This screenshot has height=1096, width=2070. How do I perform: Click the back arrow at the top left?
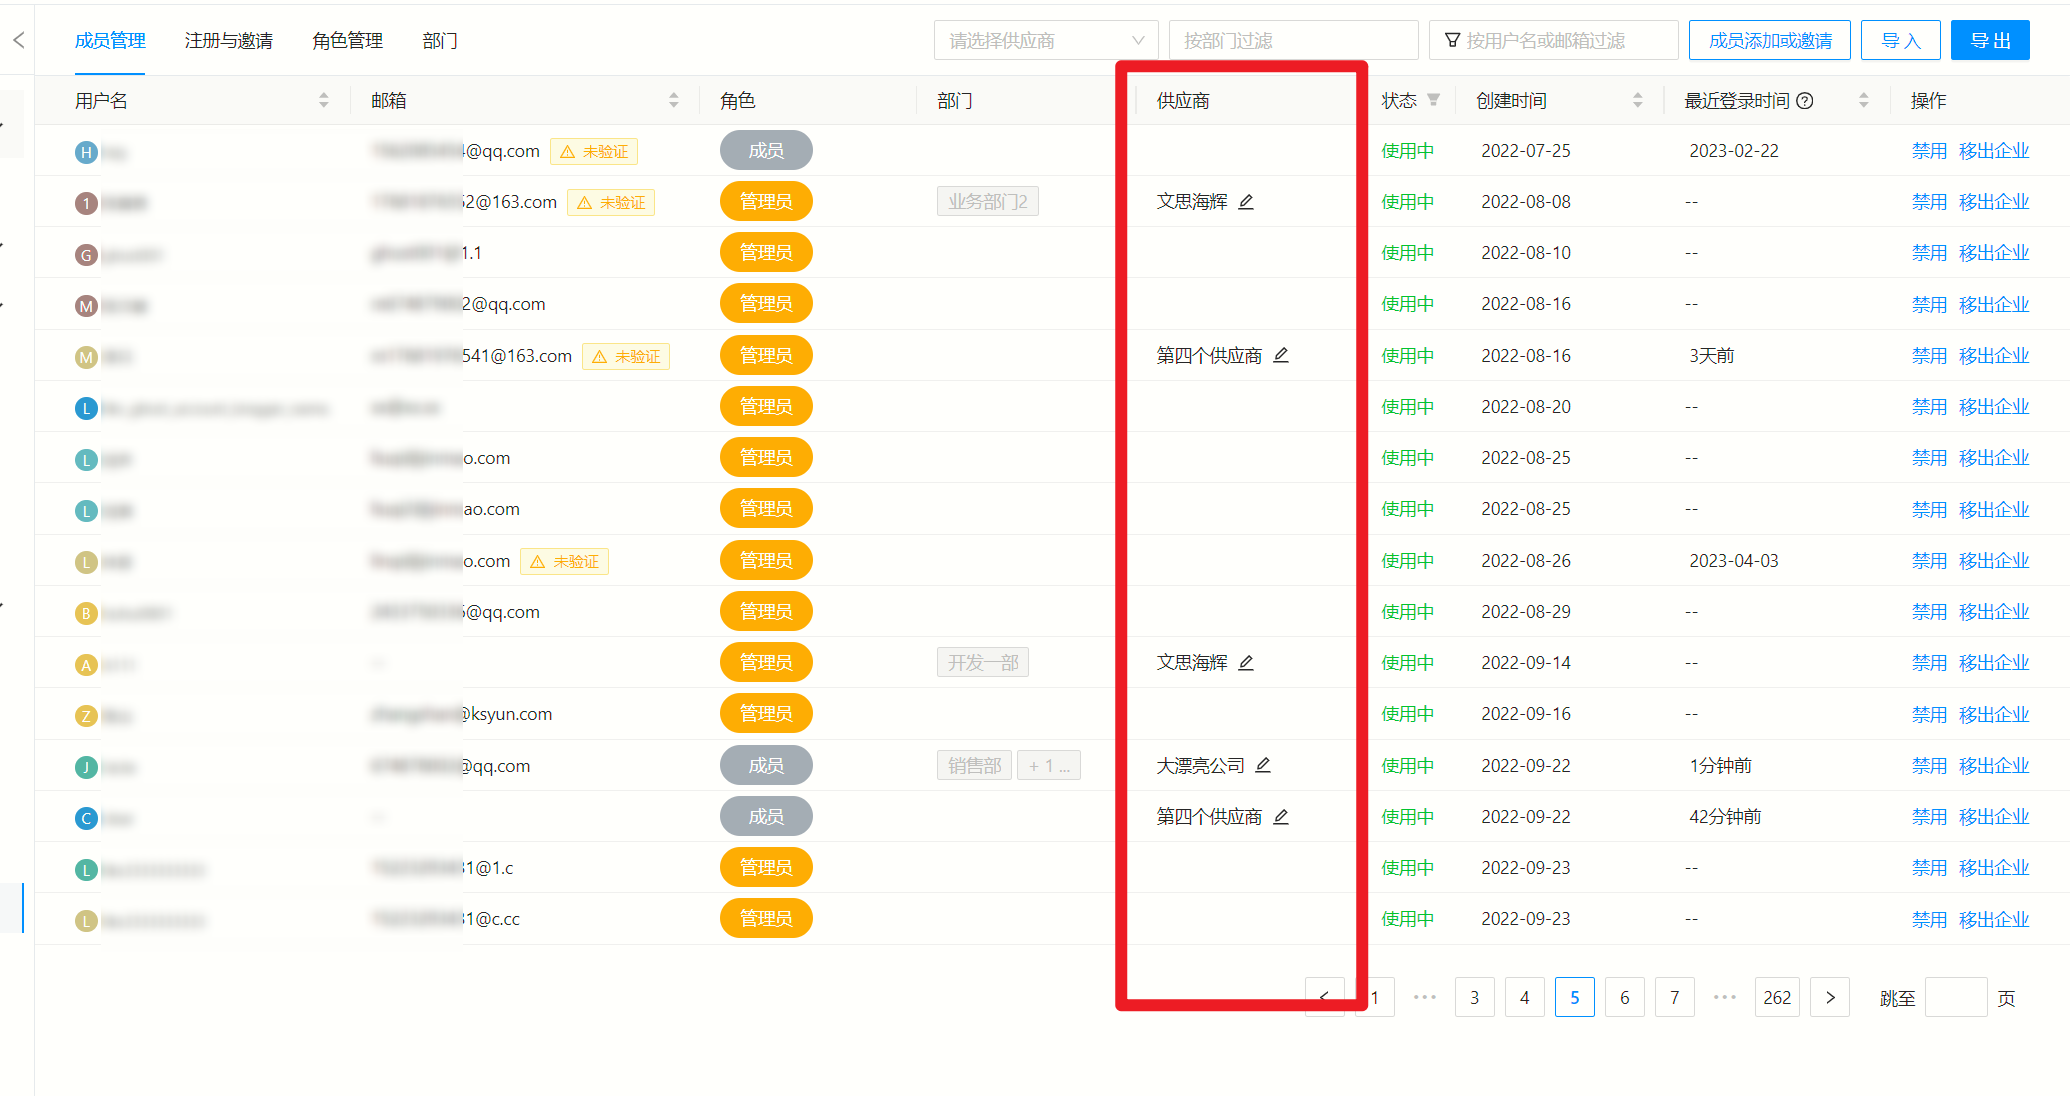[17, 40]
